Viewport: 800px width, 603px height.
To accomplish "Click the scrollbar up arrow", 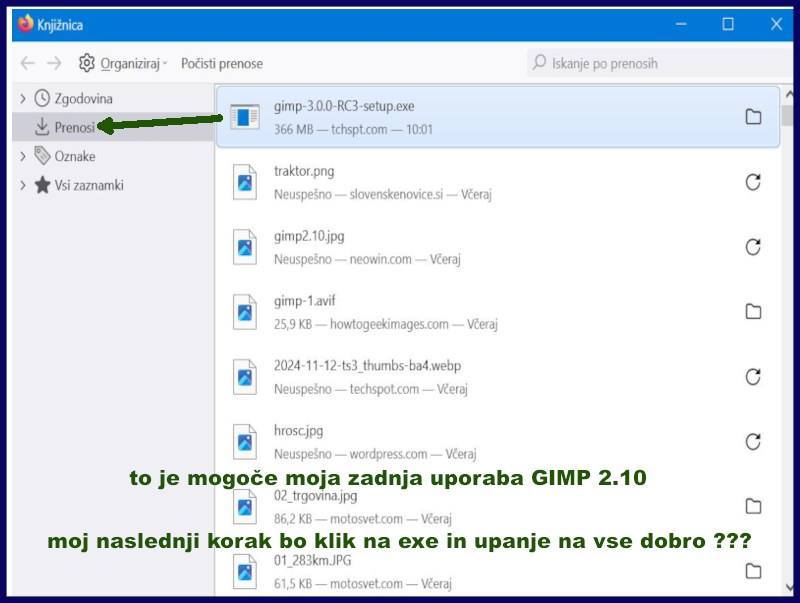I will [x=789, y=94].
